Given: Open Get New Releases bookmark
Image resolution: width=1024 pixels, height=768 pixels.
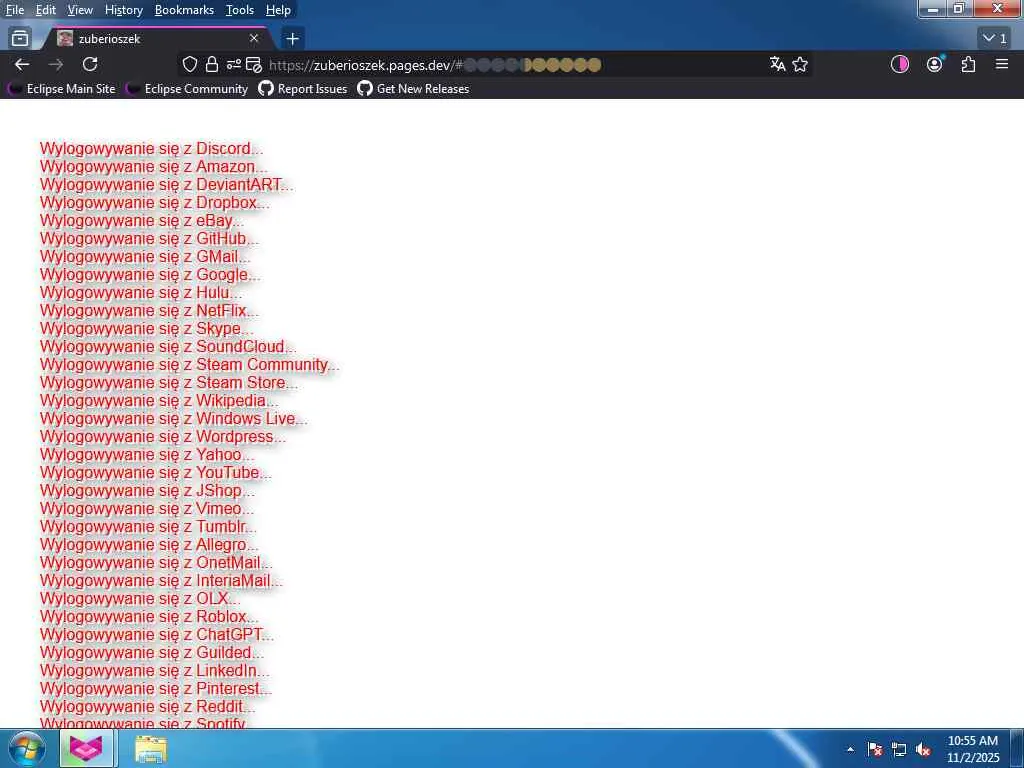Looking at the screenshot, I should click(x=413, y=89).
